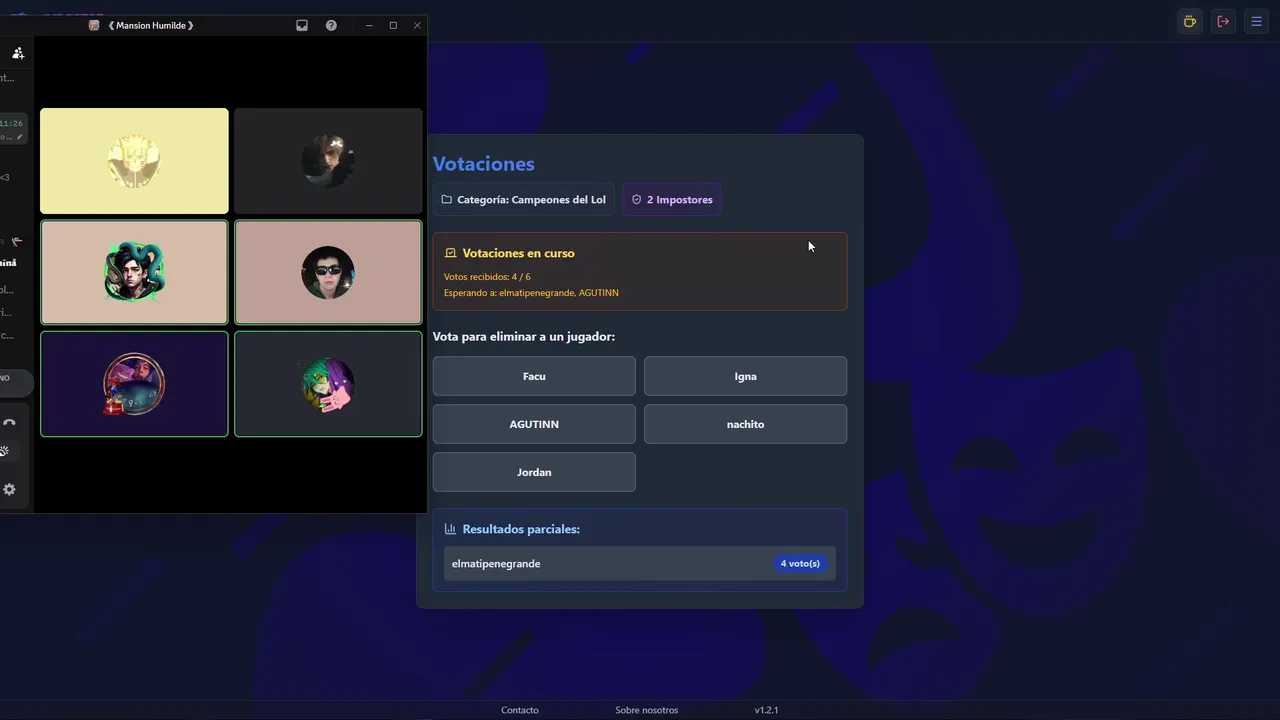Viewport: 1280px width, 720px height.
Task: Click the v1.2.1 version label
Action: [766, 710]
